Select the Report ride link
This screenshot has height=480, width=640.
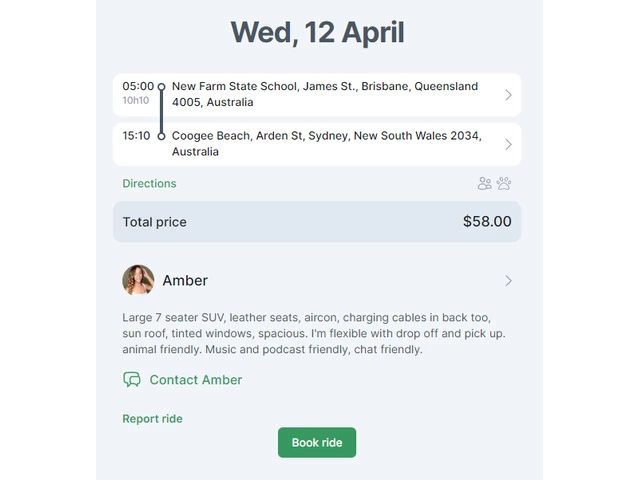pyautogui.click(x=152, y=419)
